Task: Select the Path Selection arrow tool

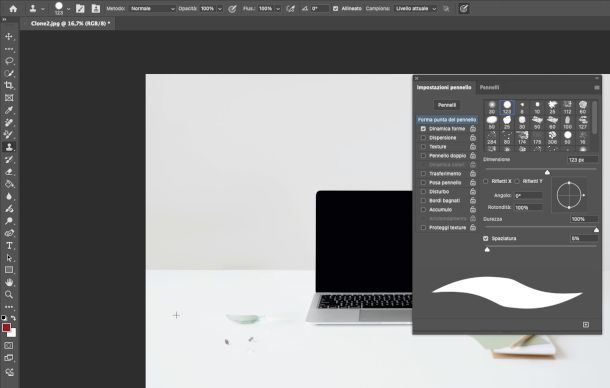Action: pos(9,258)
